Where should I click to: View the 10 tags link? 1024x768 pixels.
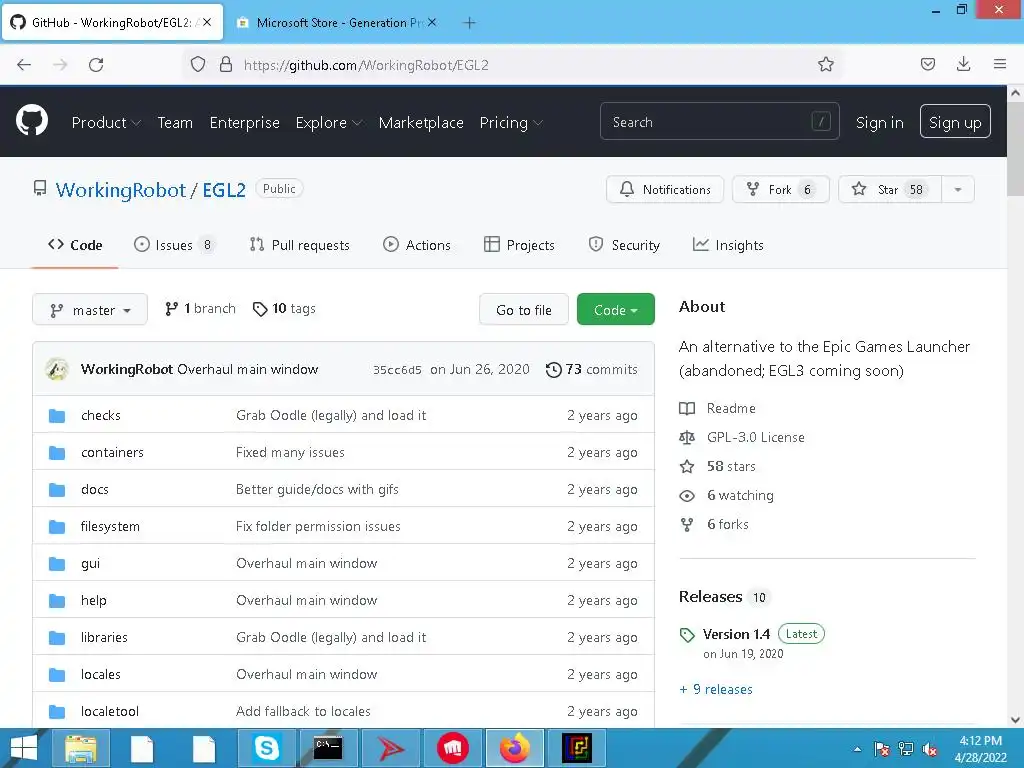284,308
